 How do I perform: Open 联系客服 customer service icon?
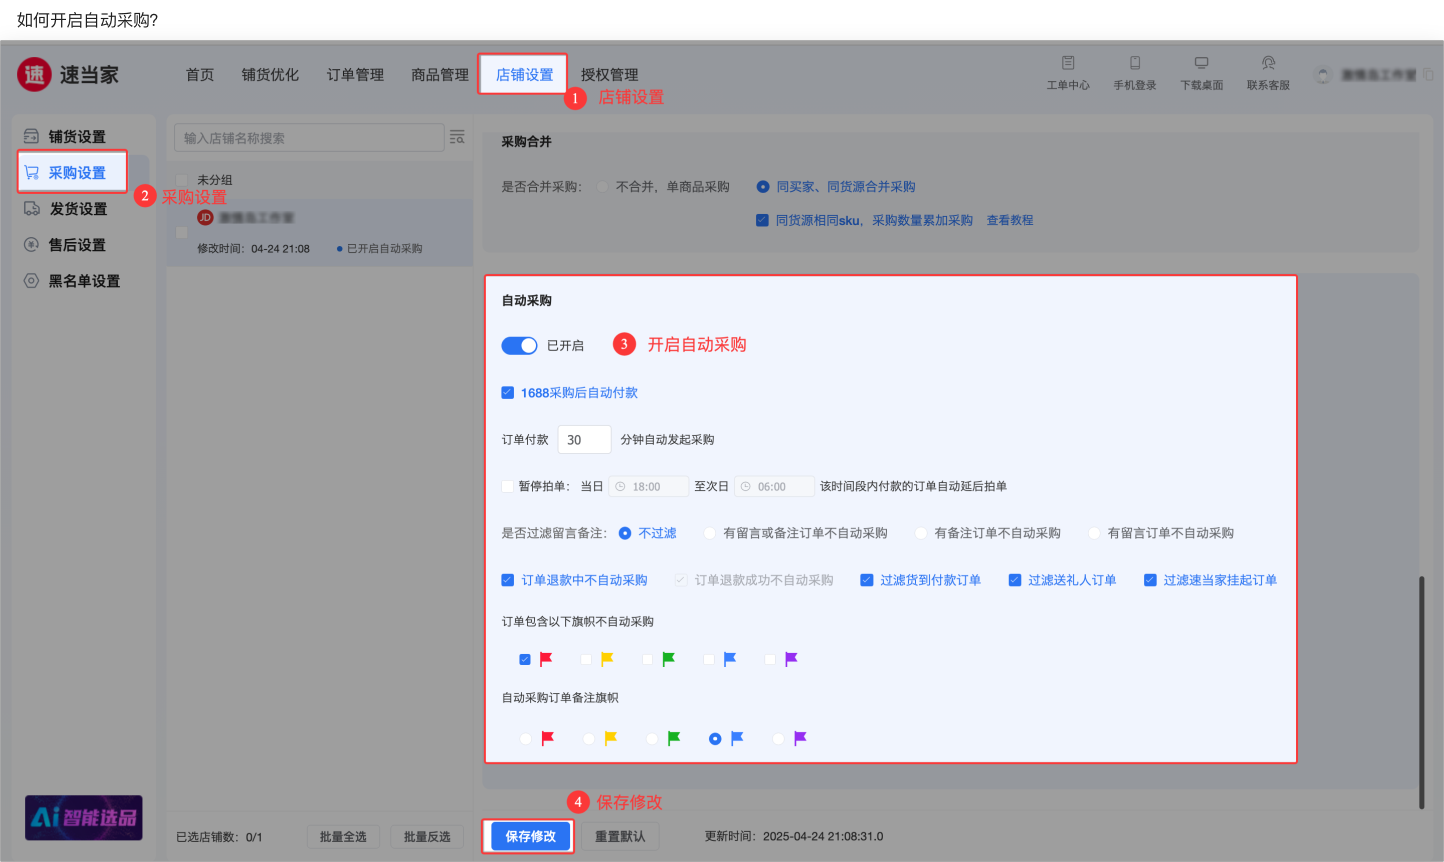coord(1267,64)
